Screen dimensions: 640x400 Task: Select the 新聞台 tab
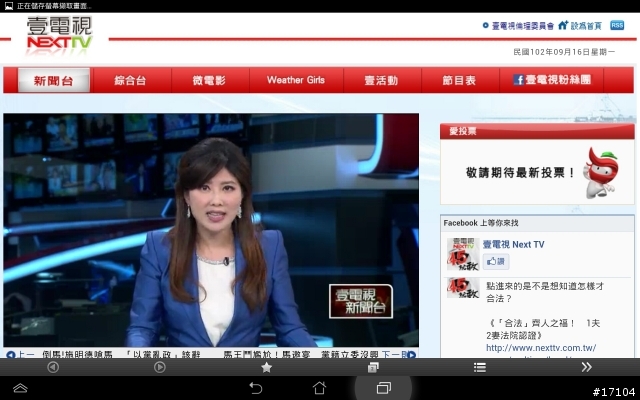pyautogui.click(x=53, y=80)
